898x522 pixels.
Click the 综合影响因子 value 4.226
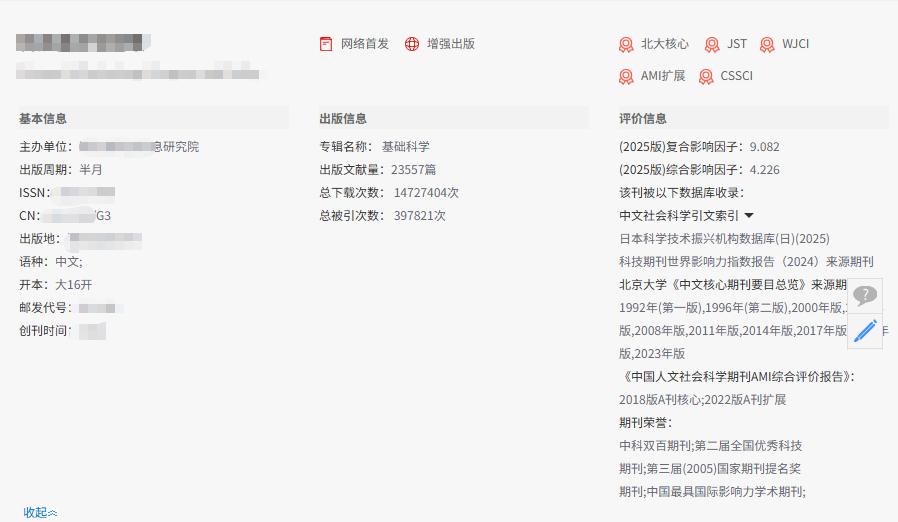click(765, 170)
